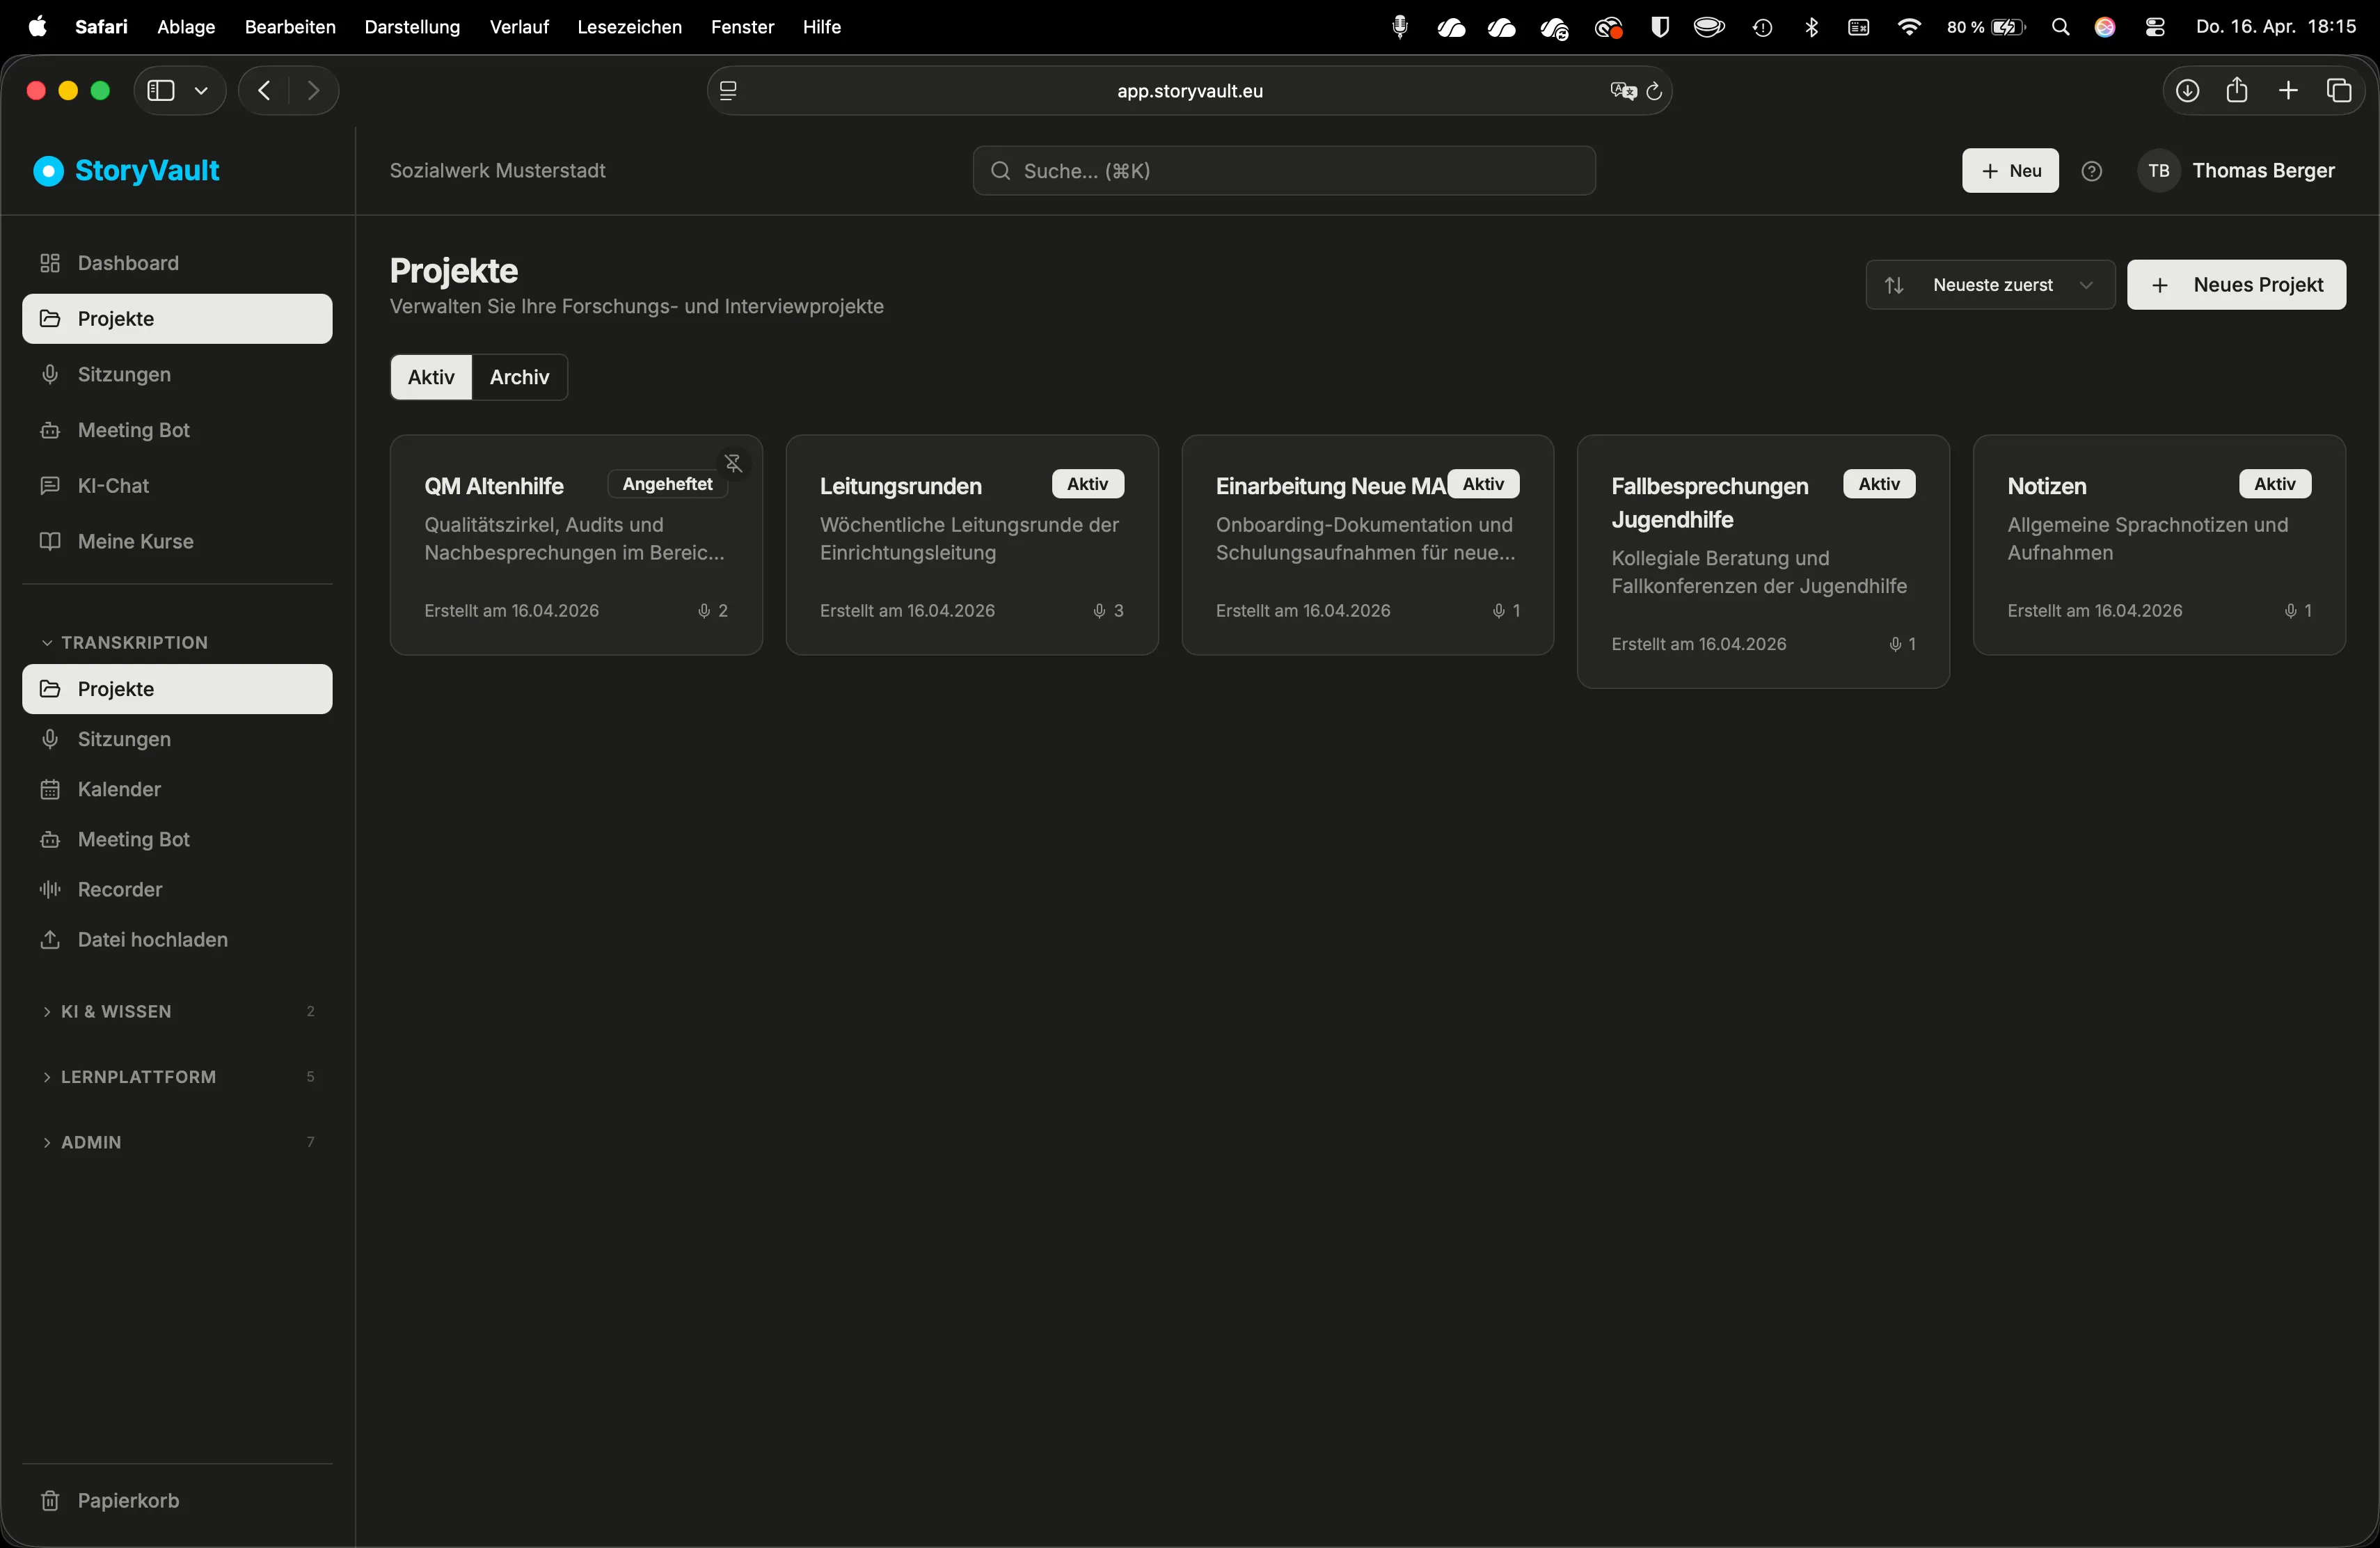
Task: Open Papierkorb trash in the sidebar
Action: click(x=177, y=1500)
